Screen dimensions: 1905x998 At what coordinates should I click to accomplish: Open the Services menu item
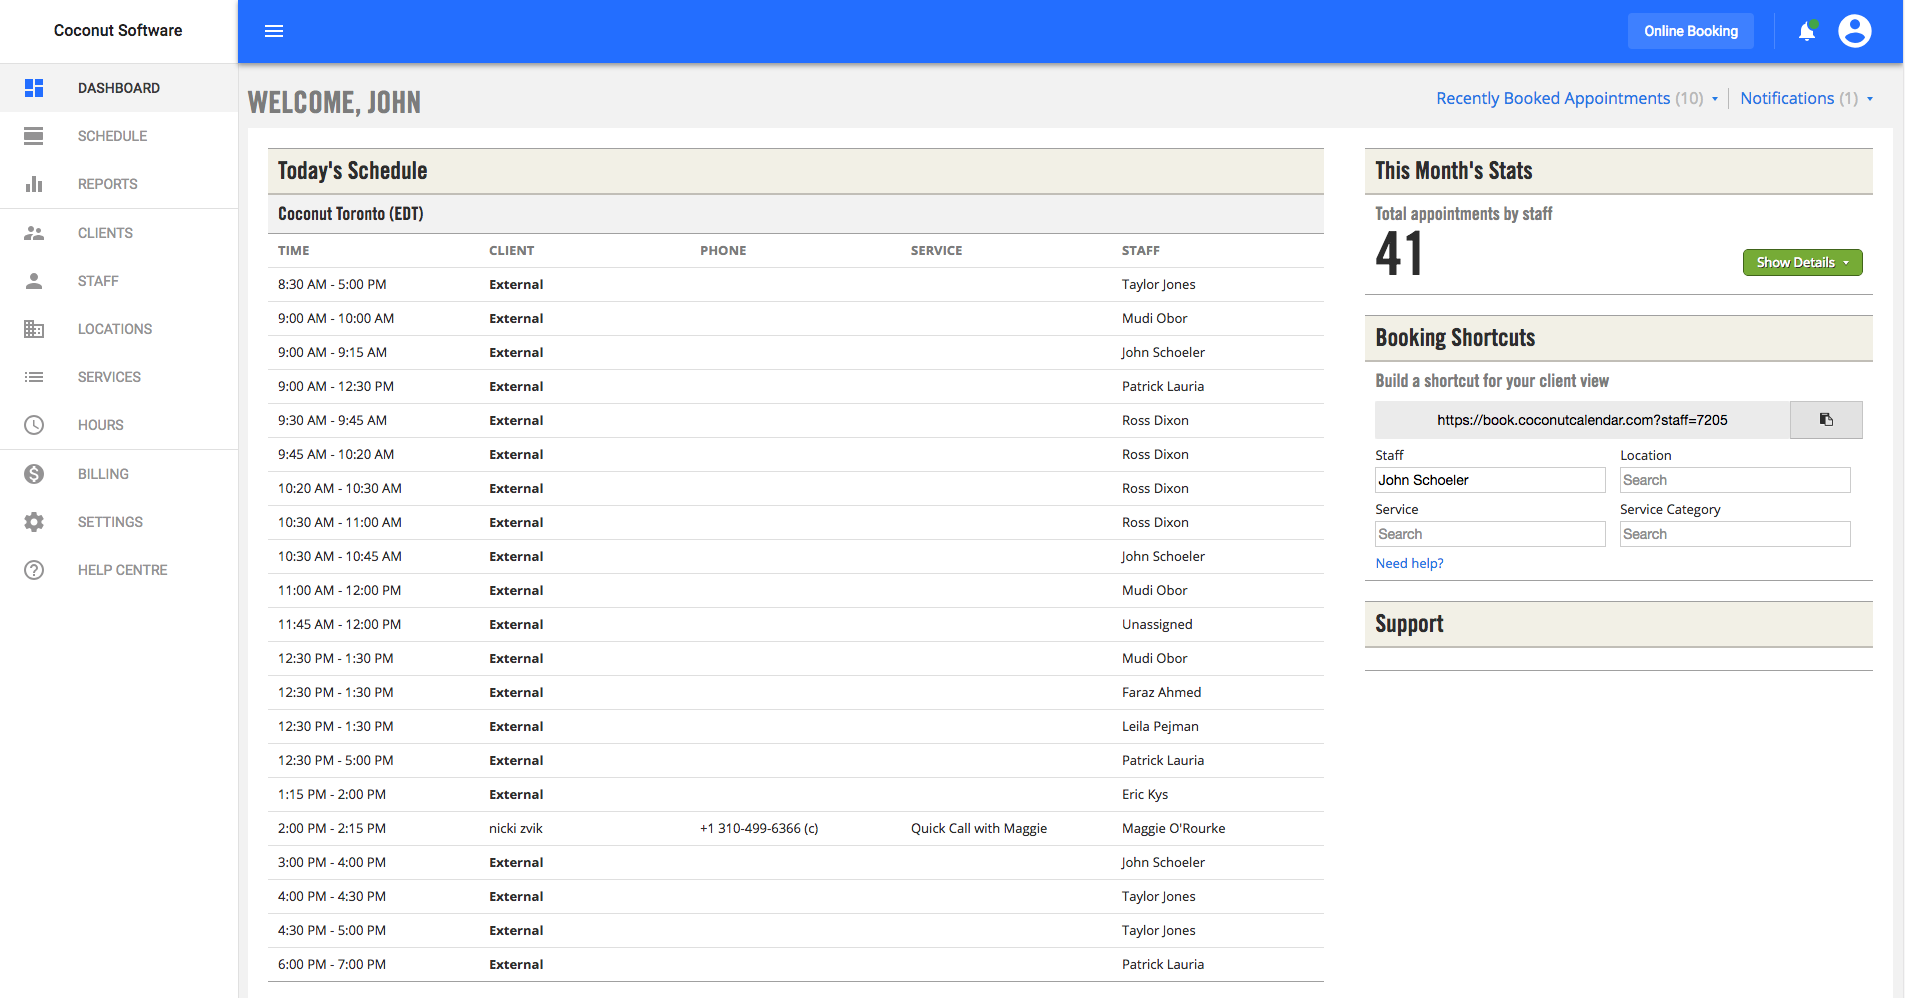(119, 377)
